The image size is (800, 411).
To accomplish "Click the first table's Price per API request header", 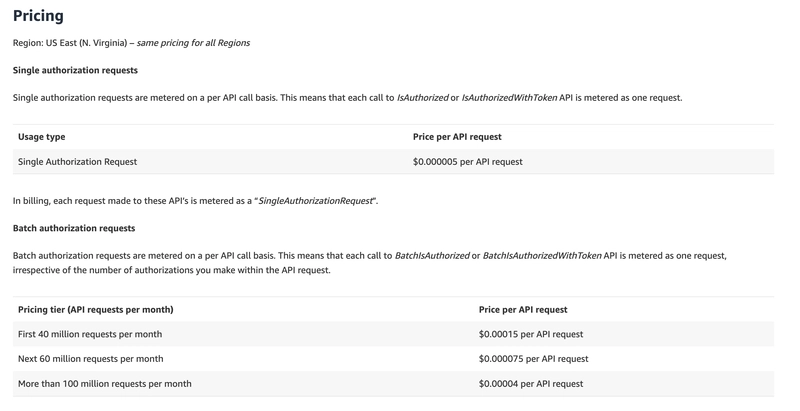I will click(457, 137).
